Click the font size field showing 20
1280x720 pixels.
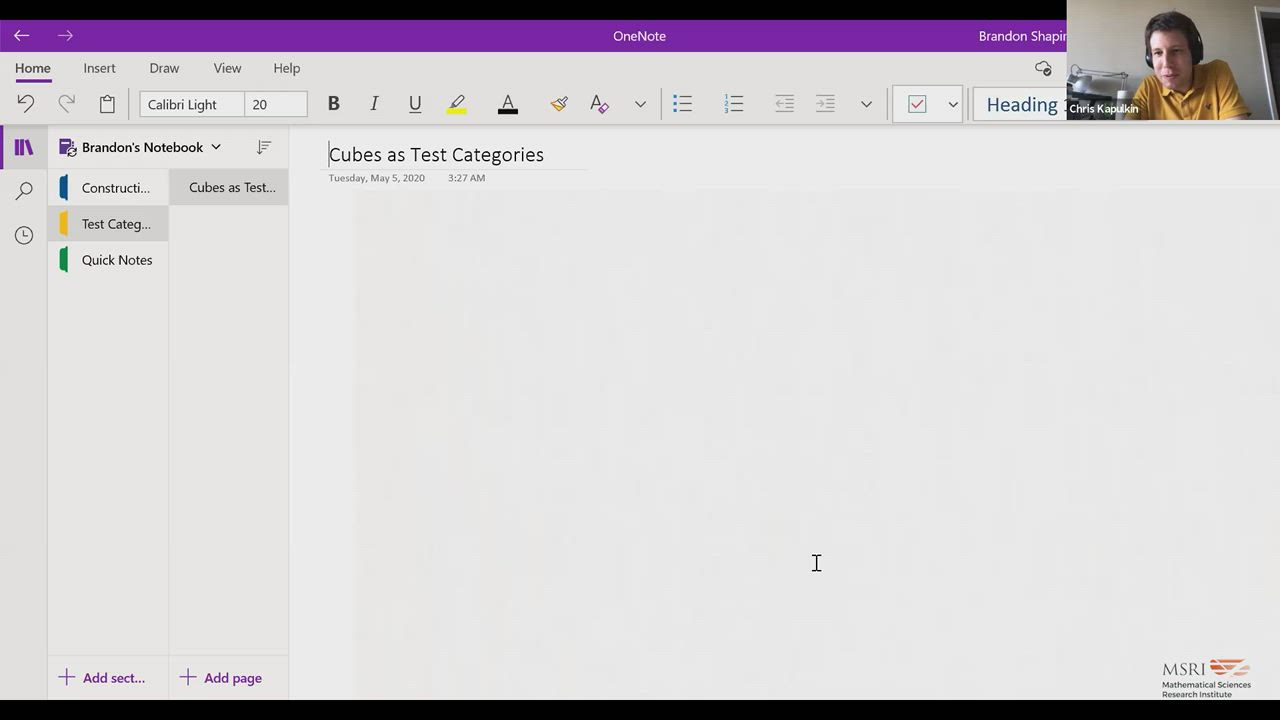click(x=276, y=104)
